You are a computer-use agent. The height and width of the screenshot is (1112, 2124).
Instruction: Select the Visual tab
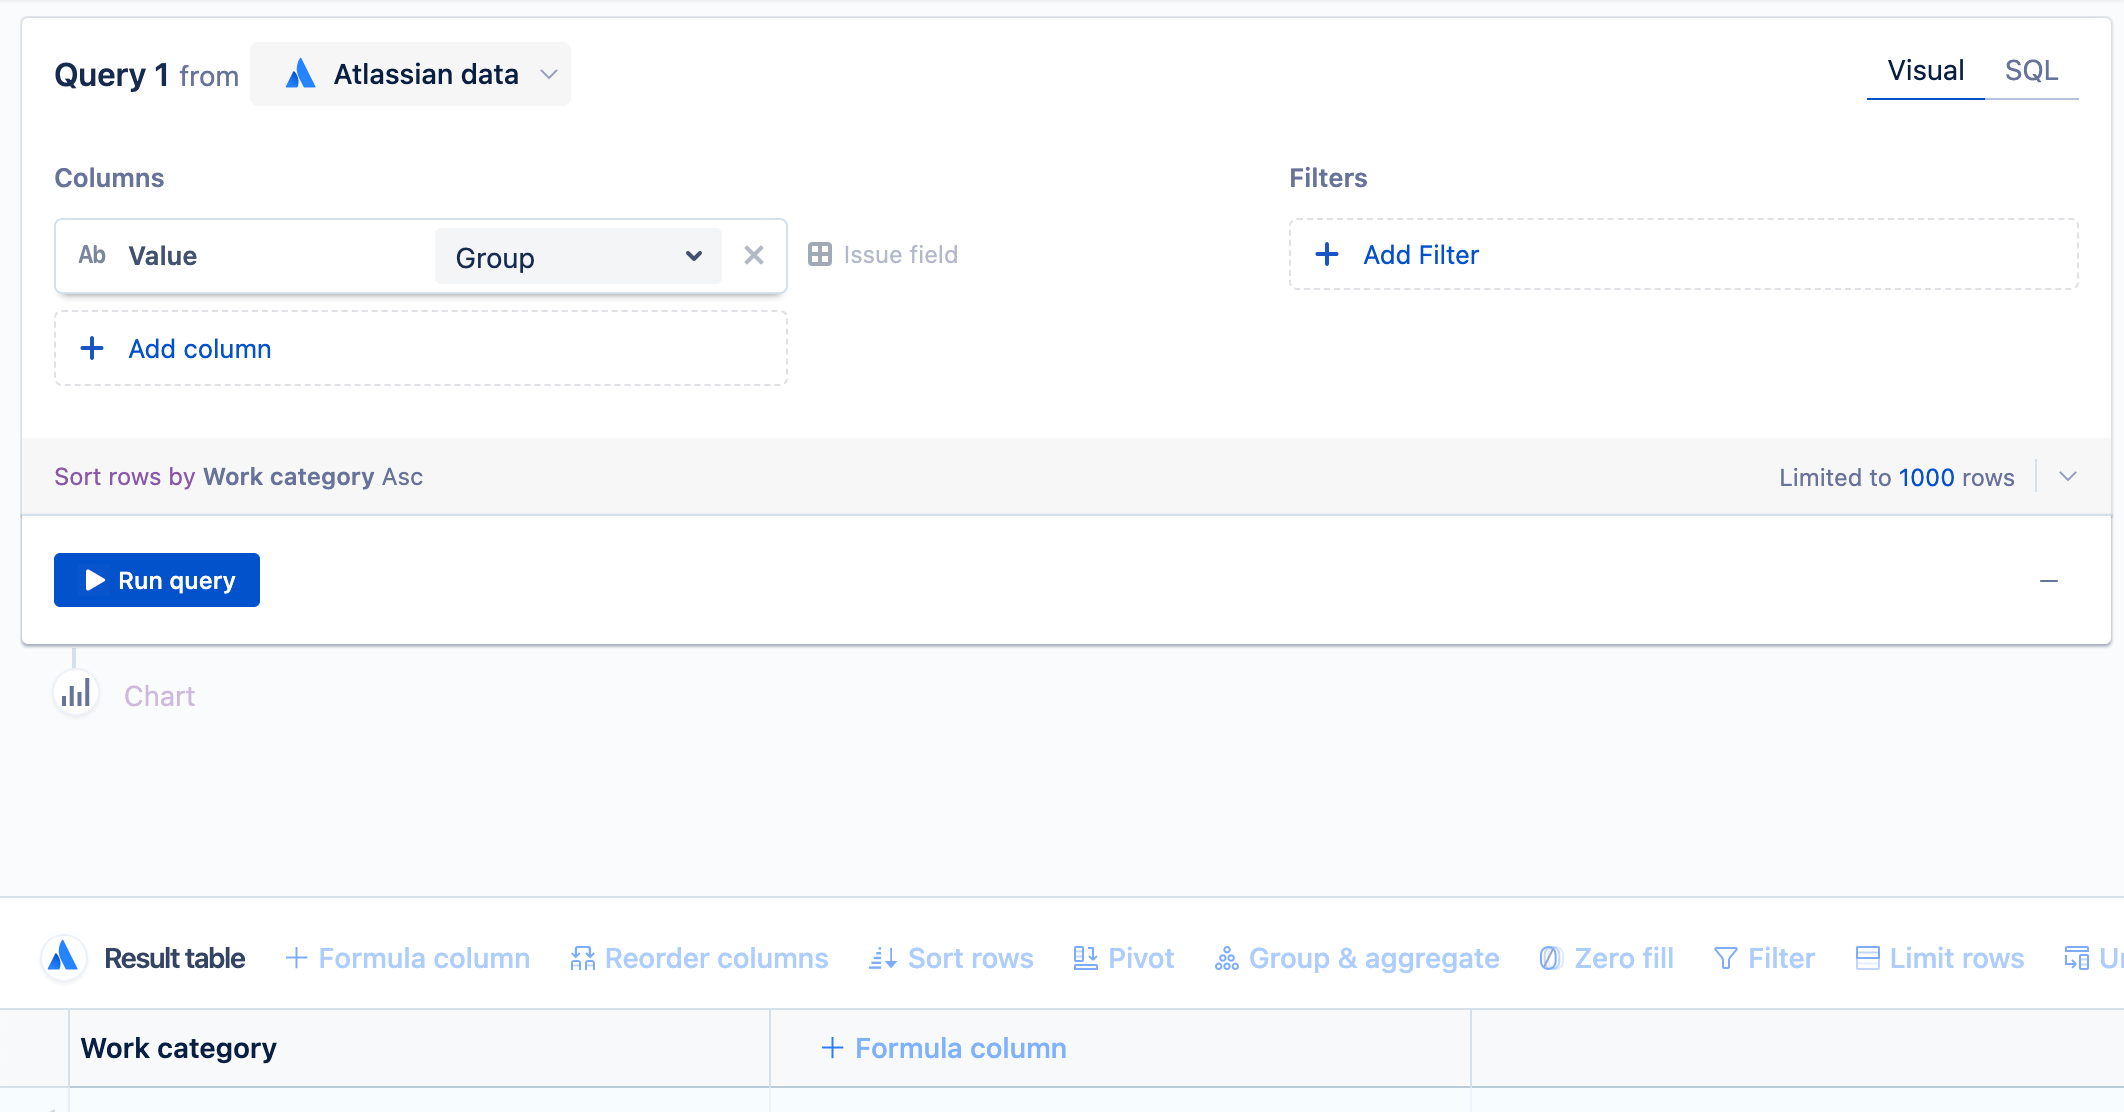1925,70
